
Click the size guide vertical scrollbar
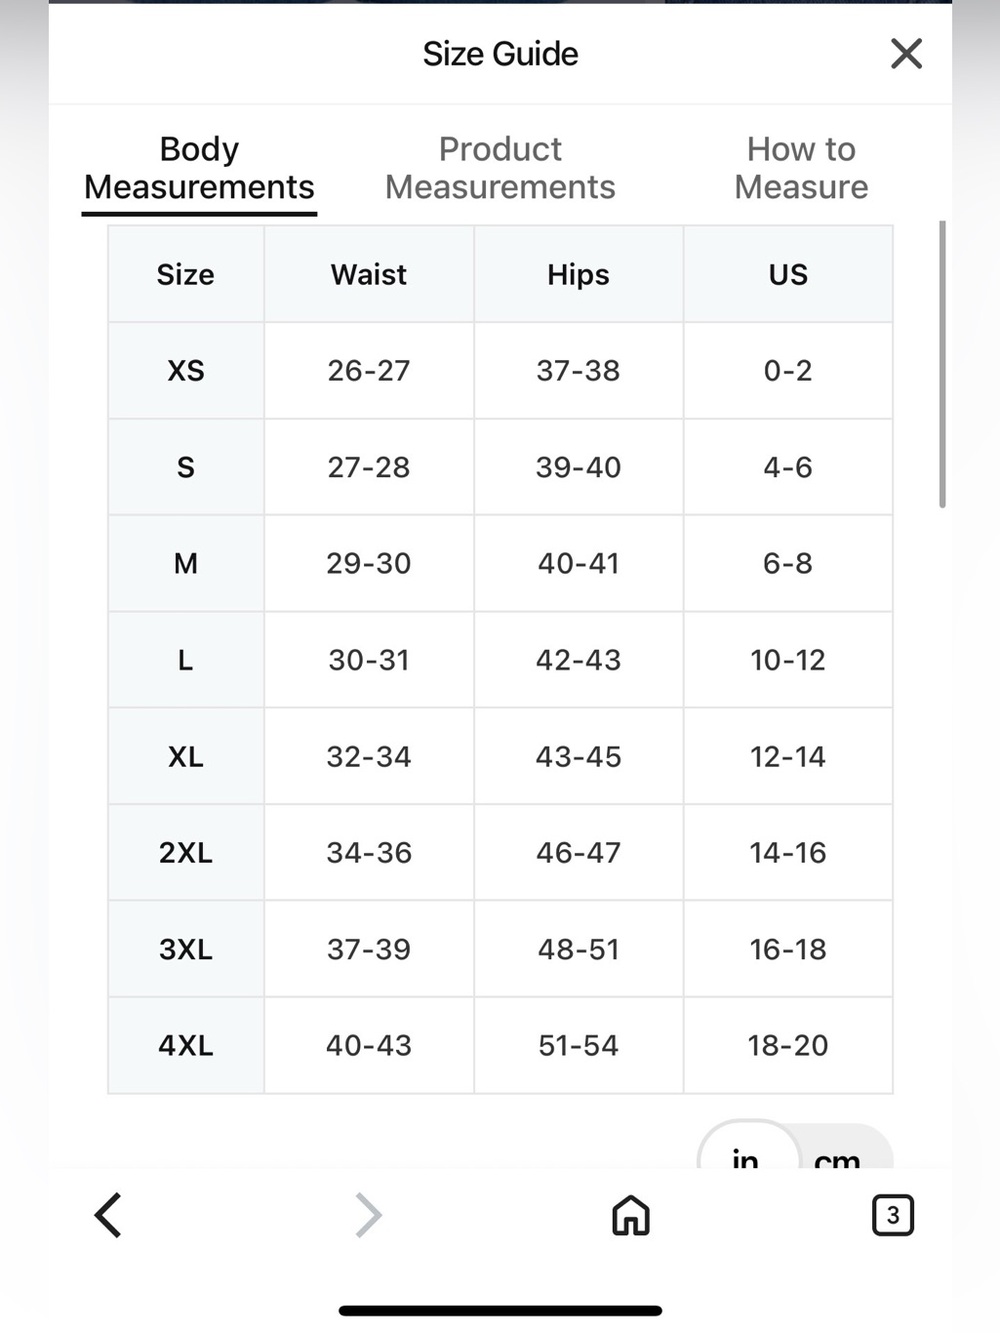(942, 364)
